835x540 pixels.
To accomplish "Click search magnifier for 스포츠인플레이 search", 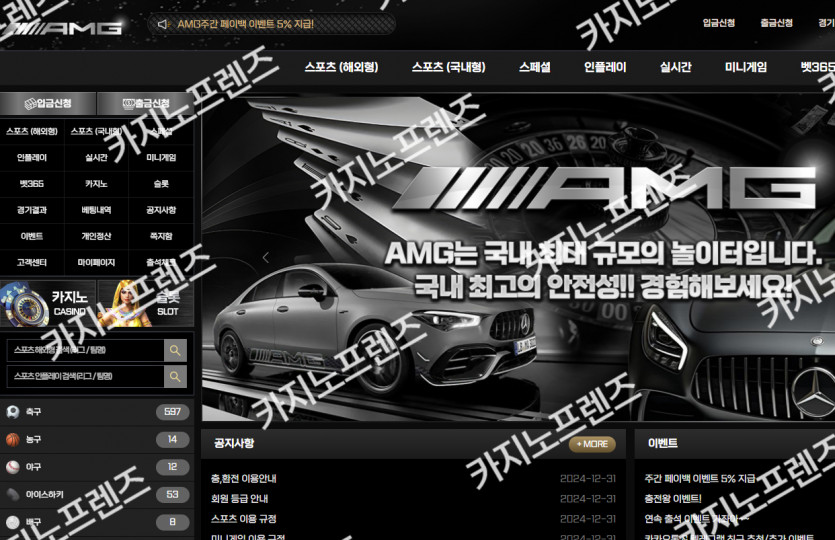I will (175, 376).
